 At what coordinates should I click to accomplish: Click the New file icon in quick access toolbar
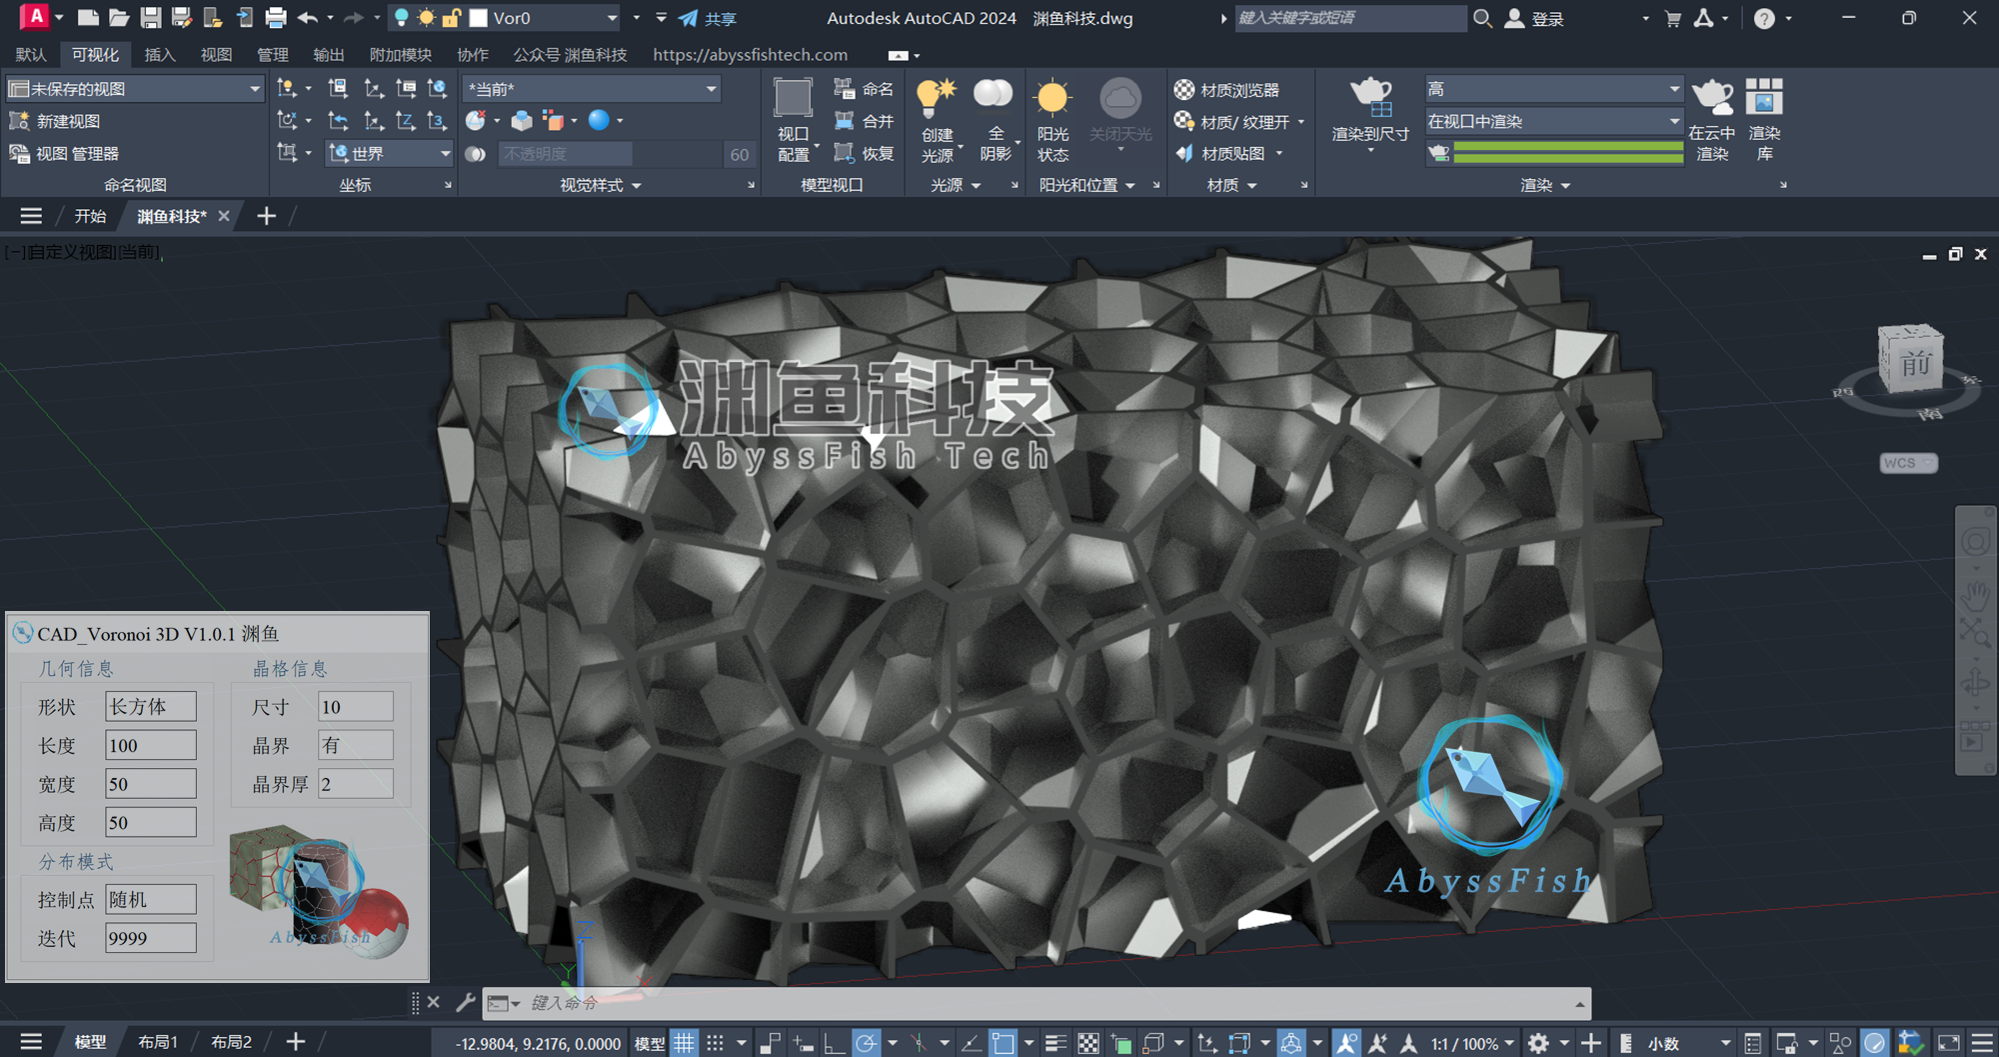(88, 18)
